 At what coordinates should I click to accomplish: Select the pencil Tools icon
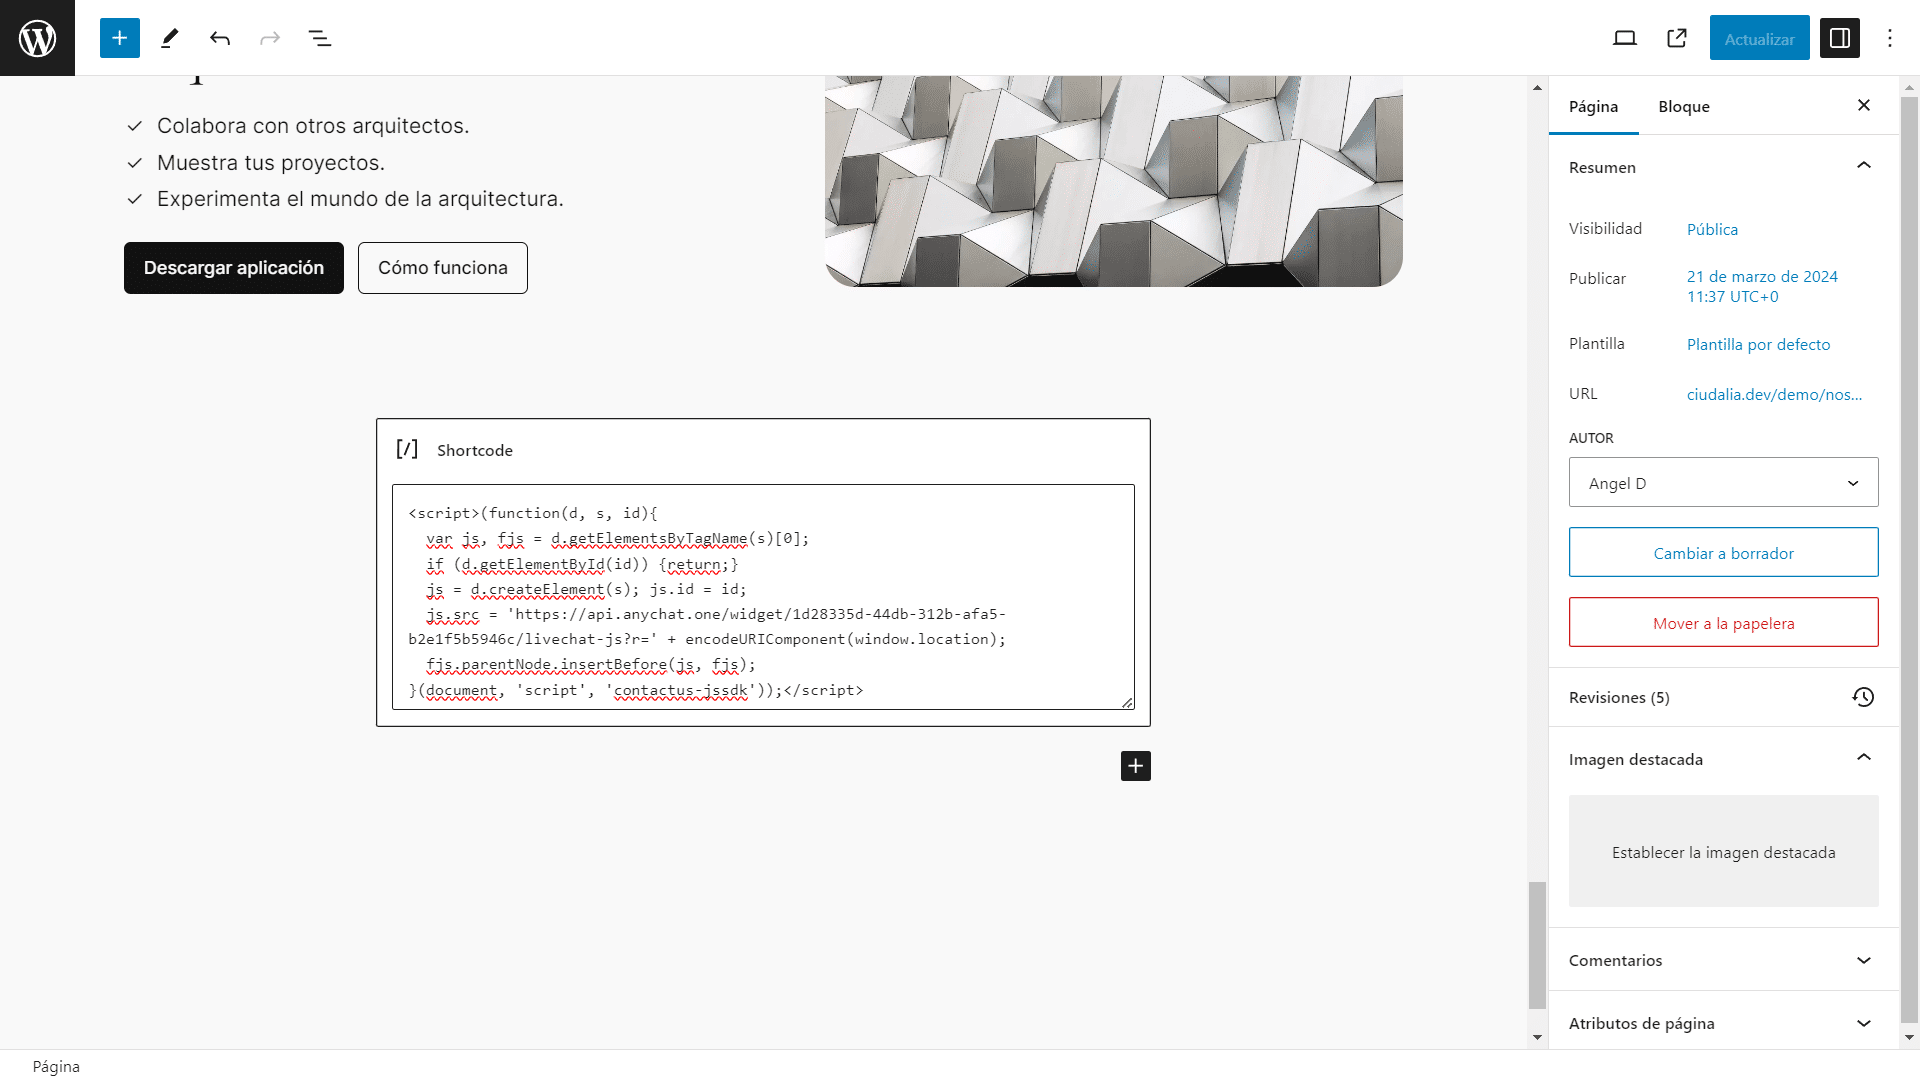click(x=170, y=38)
